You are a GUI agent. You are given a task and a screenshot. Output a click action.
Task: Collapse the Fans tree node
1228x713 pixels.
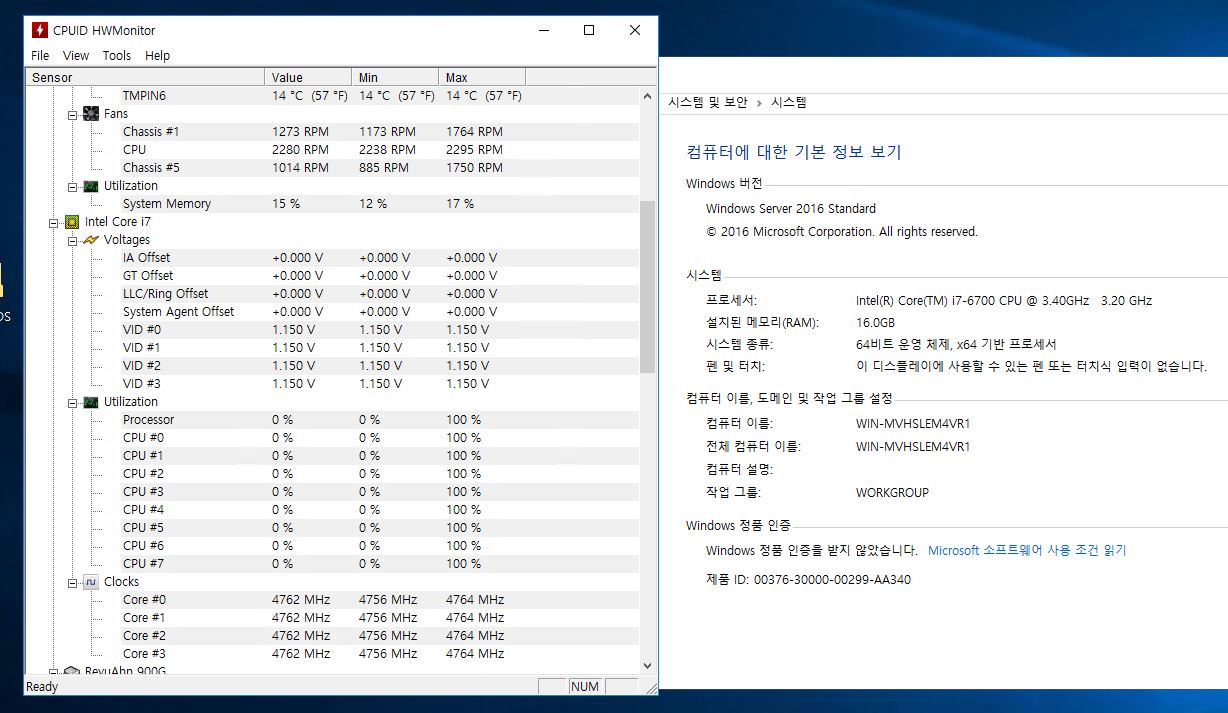pos(73,114)
